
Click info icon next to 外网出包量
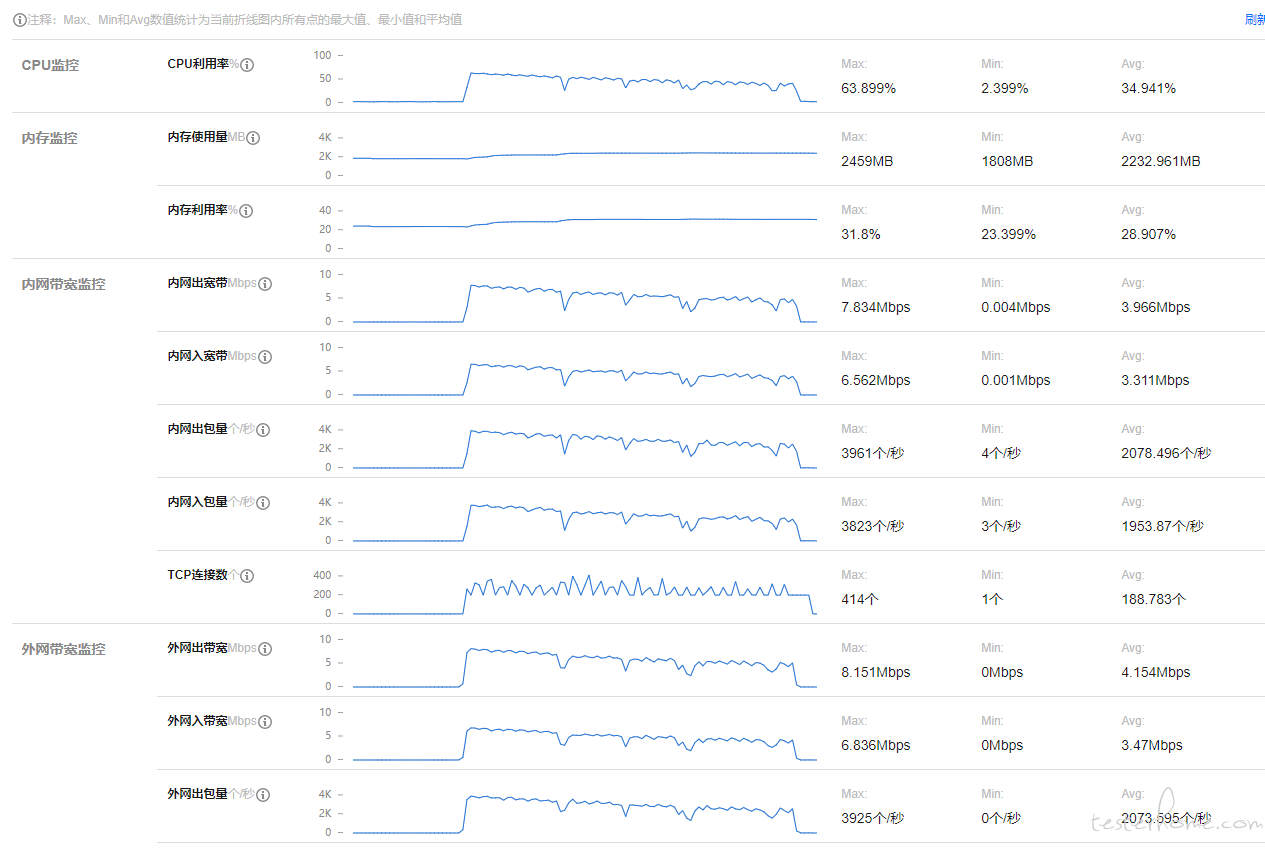pyautogui.click(x=263, y=795)
